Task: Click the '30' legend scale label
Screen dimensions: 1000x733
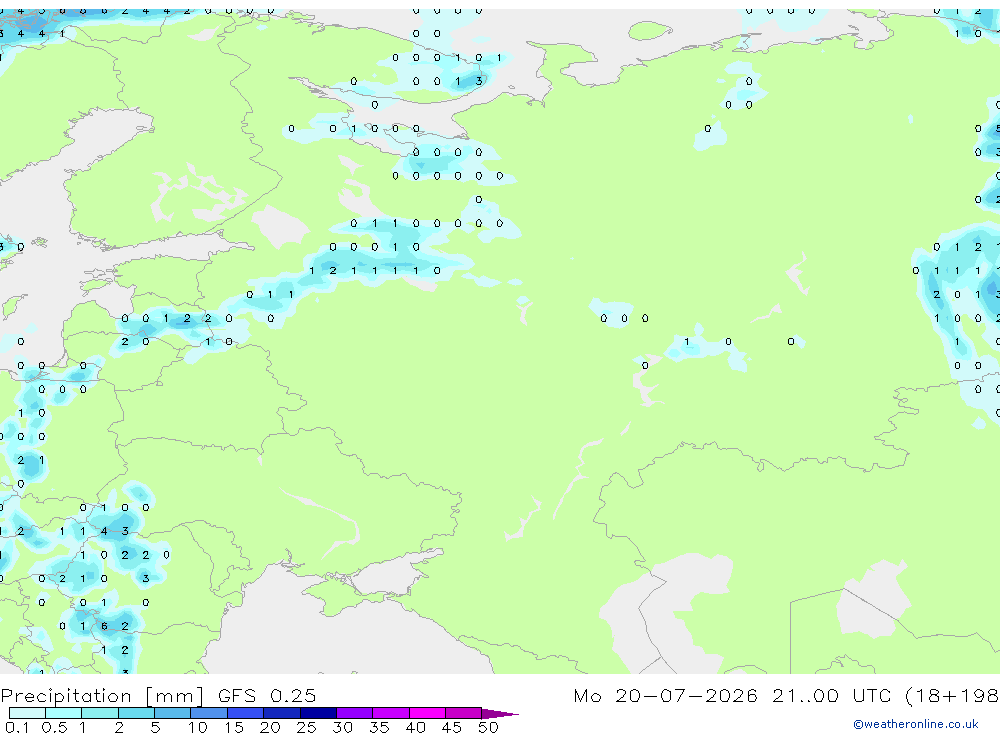Action: point(343,727)
